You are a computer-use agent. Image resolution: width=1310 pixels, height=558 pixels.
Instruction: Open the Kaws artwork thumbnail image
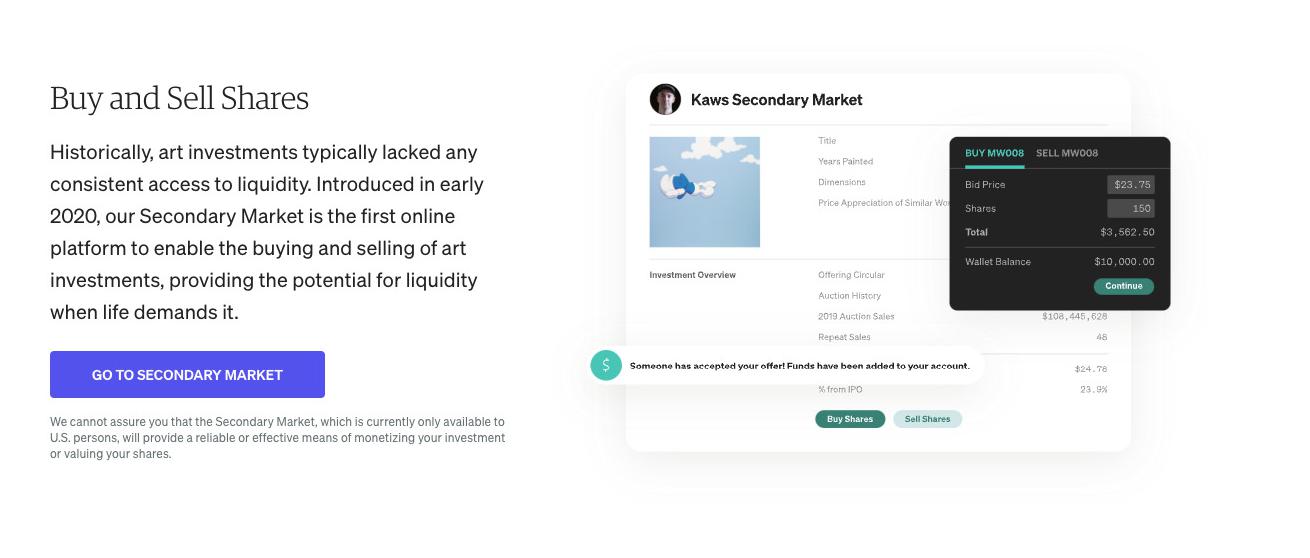(x=704, y=192)
